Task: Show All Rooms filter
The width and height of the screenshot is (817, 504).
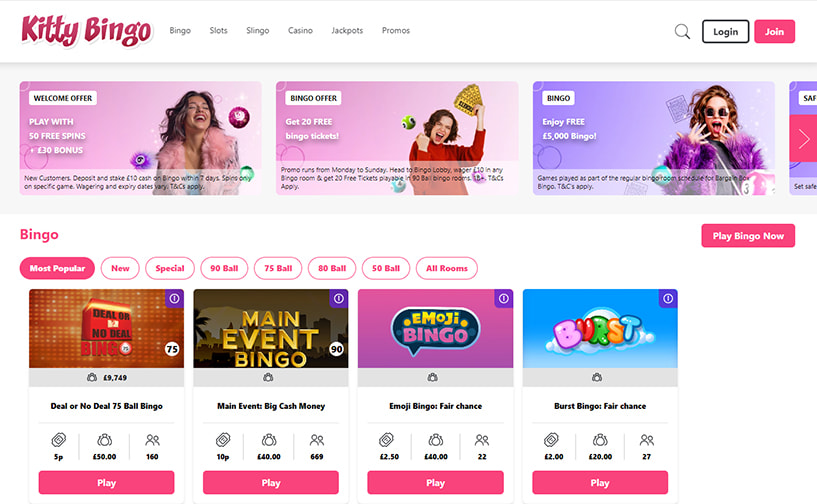Action: tap(447, 268)
